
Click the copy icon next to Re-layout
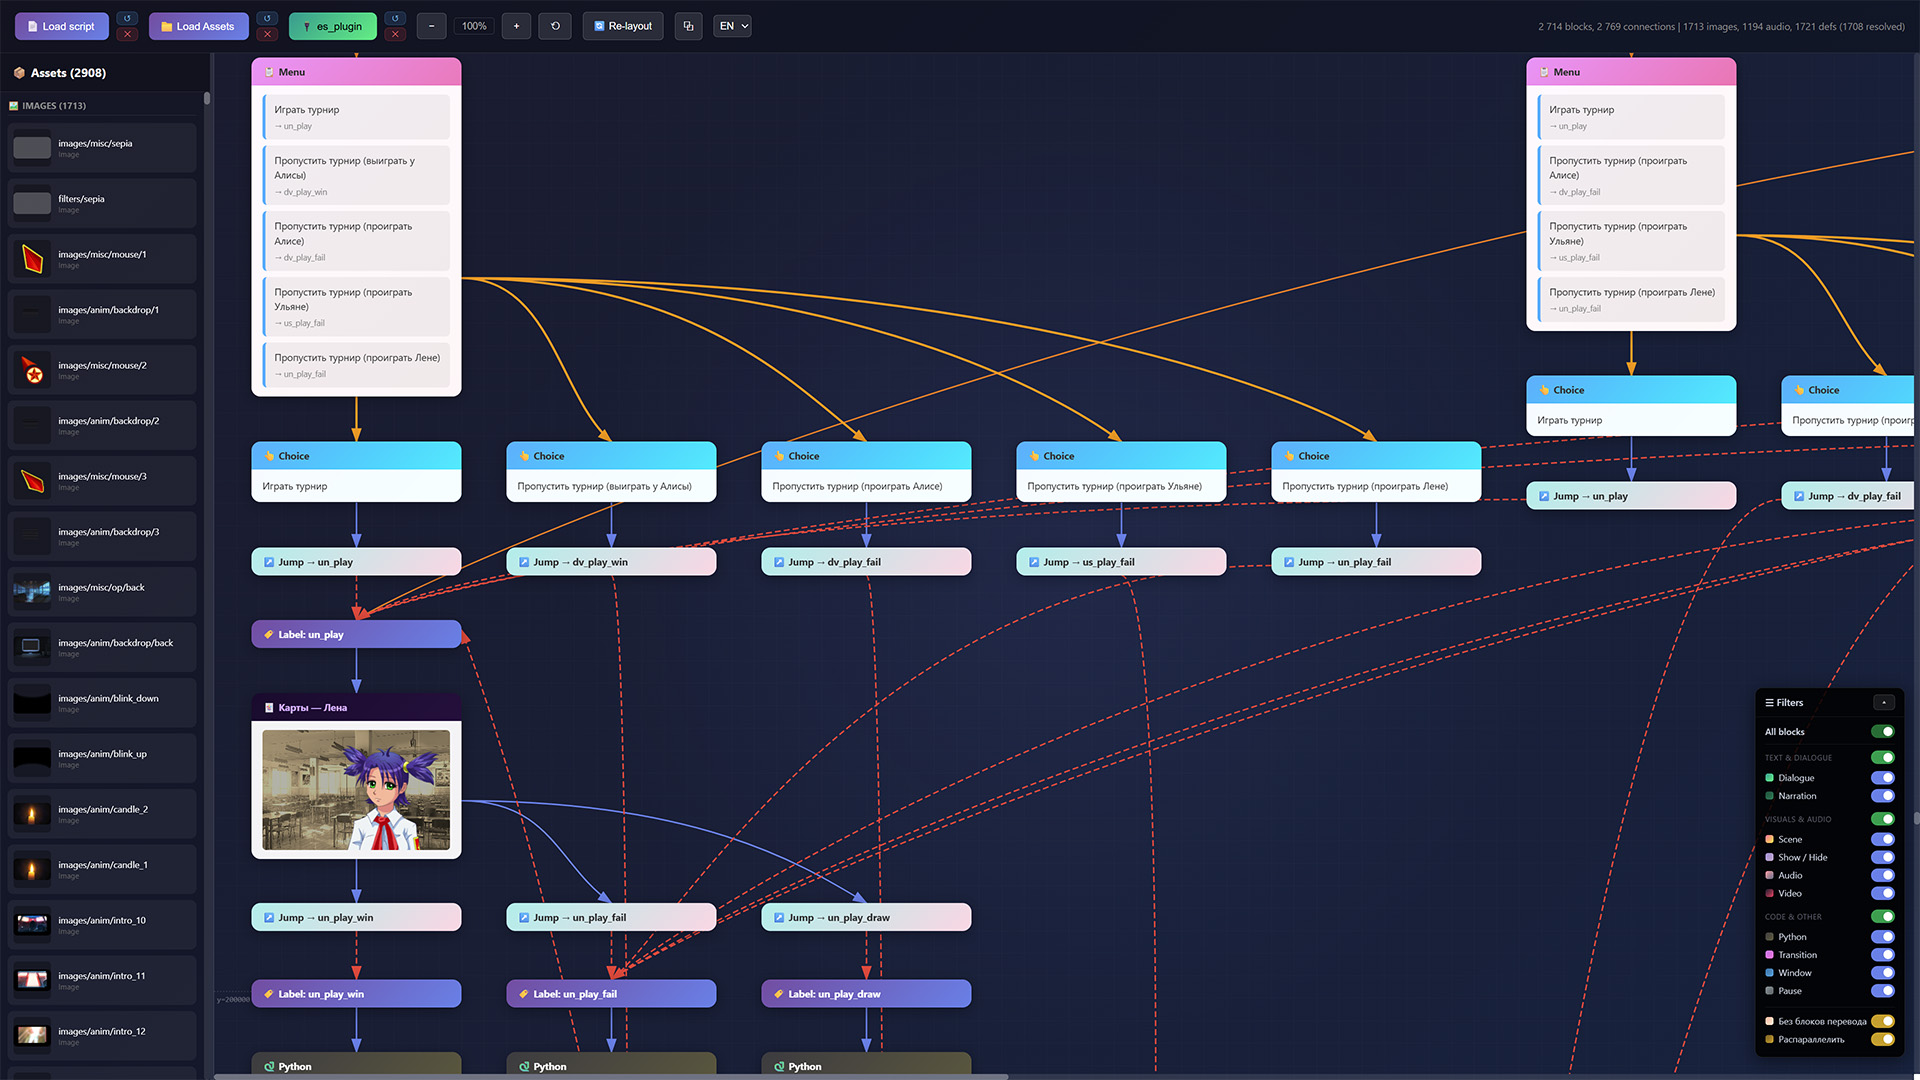pyautogui.click(x=688, y=26)
